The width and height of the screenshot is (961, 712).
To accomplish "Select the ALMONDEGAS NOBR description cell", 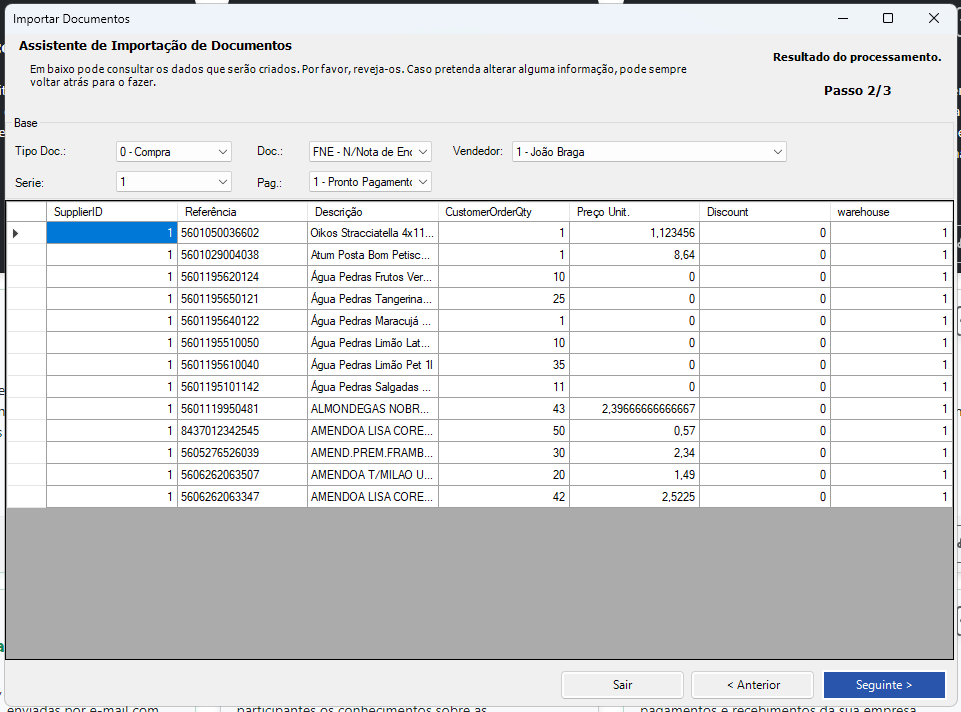I will coord(372,409).
